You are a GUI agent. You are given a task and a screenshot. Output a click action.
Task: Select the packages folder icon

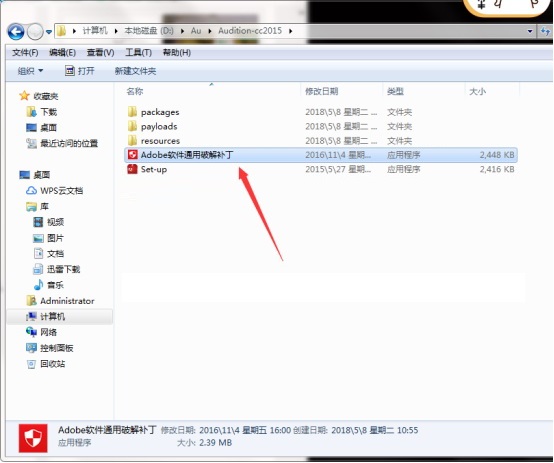pos(132,112)
